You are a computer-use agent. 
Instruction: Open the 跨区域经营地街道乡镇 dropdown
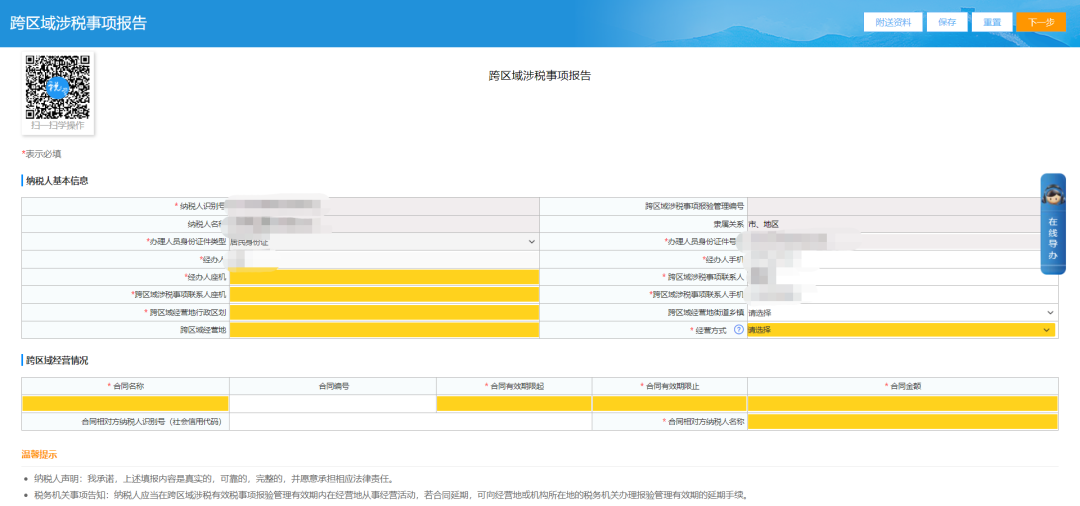(x=902, y=313)
